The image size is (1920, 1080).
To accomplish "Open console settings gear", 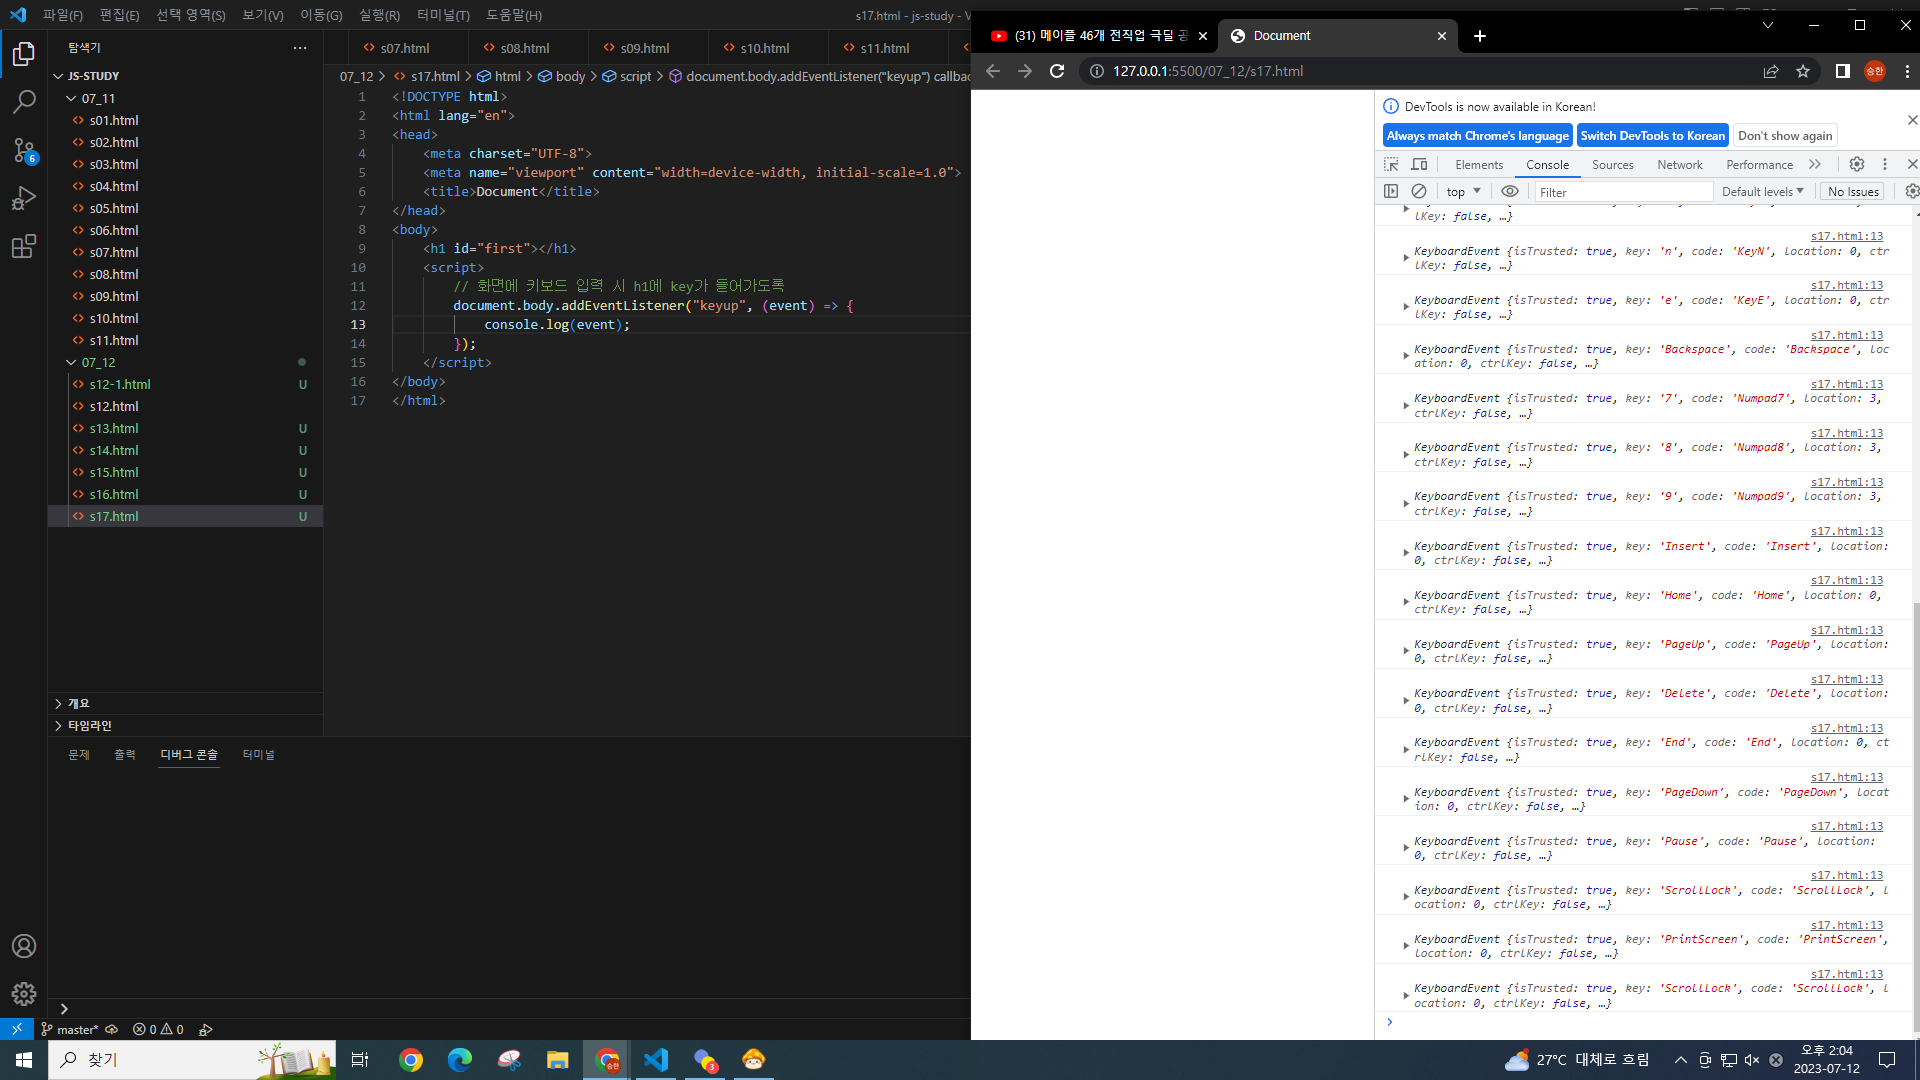I will [1911, 191].
